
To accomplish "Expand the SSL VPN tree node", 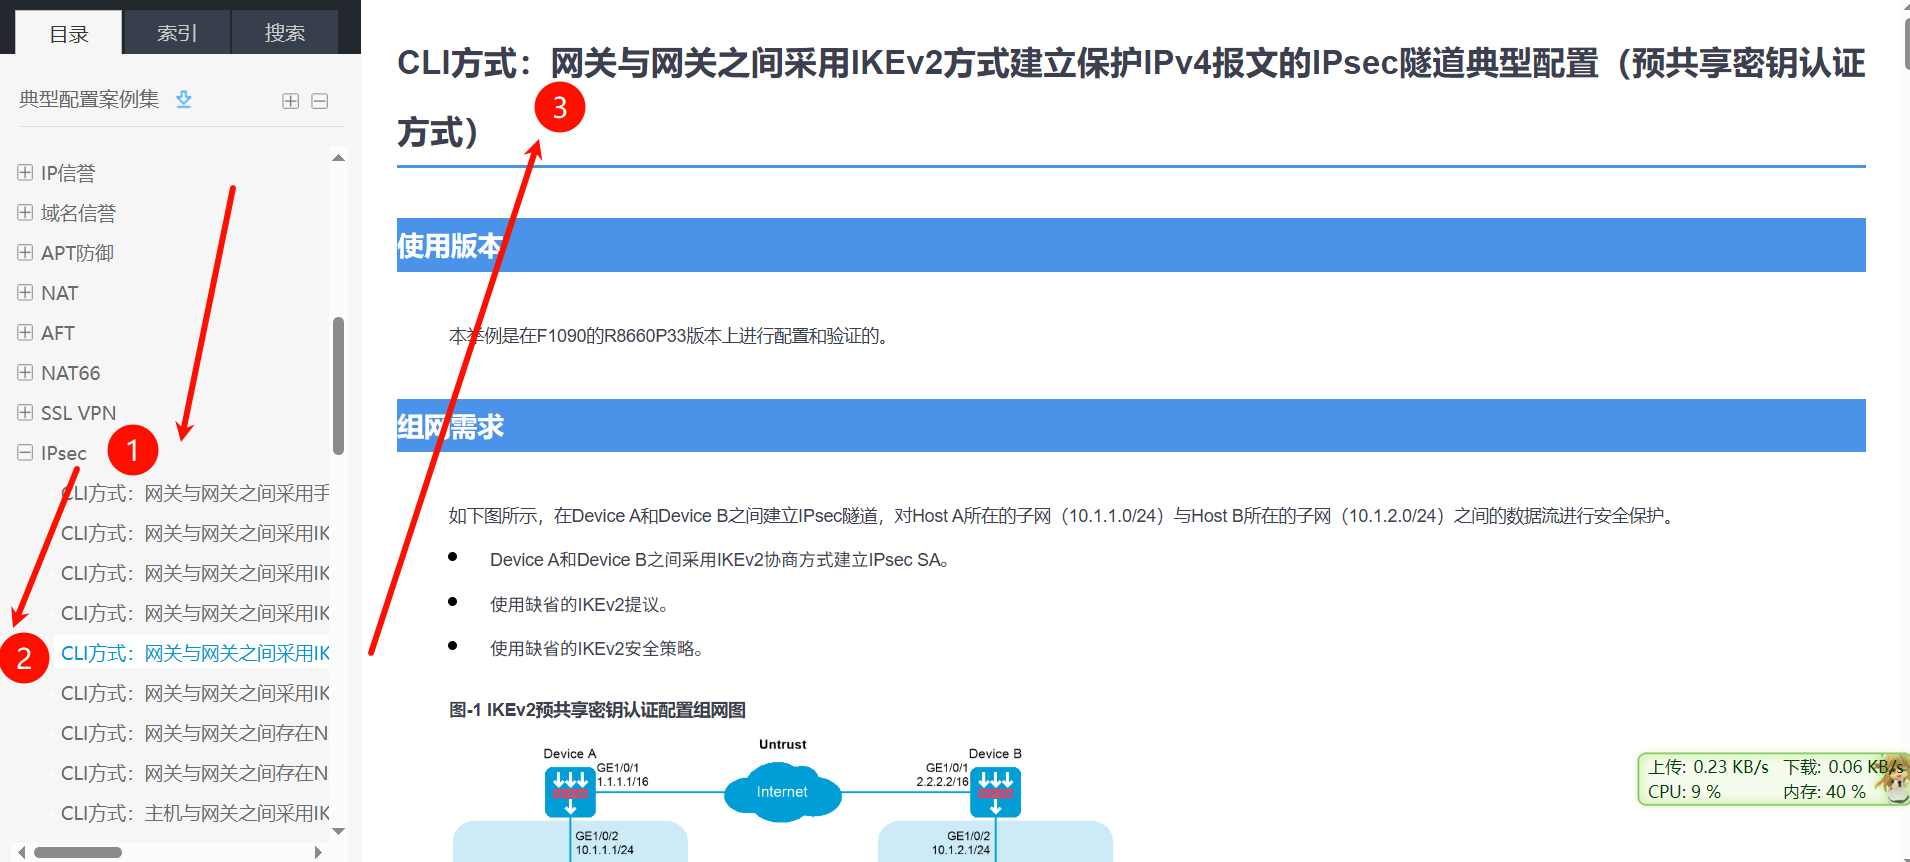I will 25,413.
